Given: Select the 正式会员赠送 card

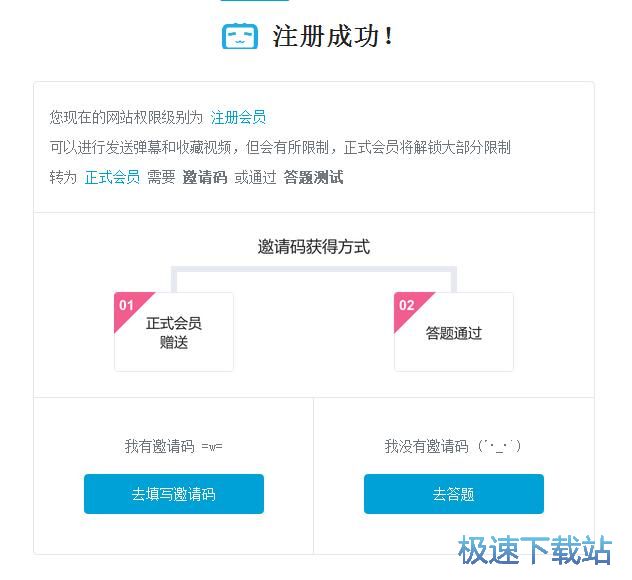Looking at the screenshot, I should [x=174, y=333].
